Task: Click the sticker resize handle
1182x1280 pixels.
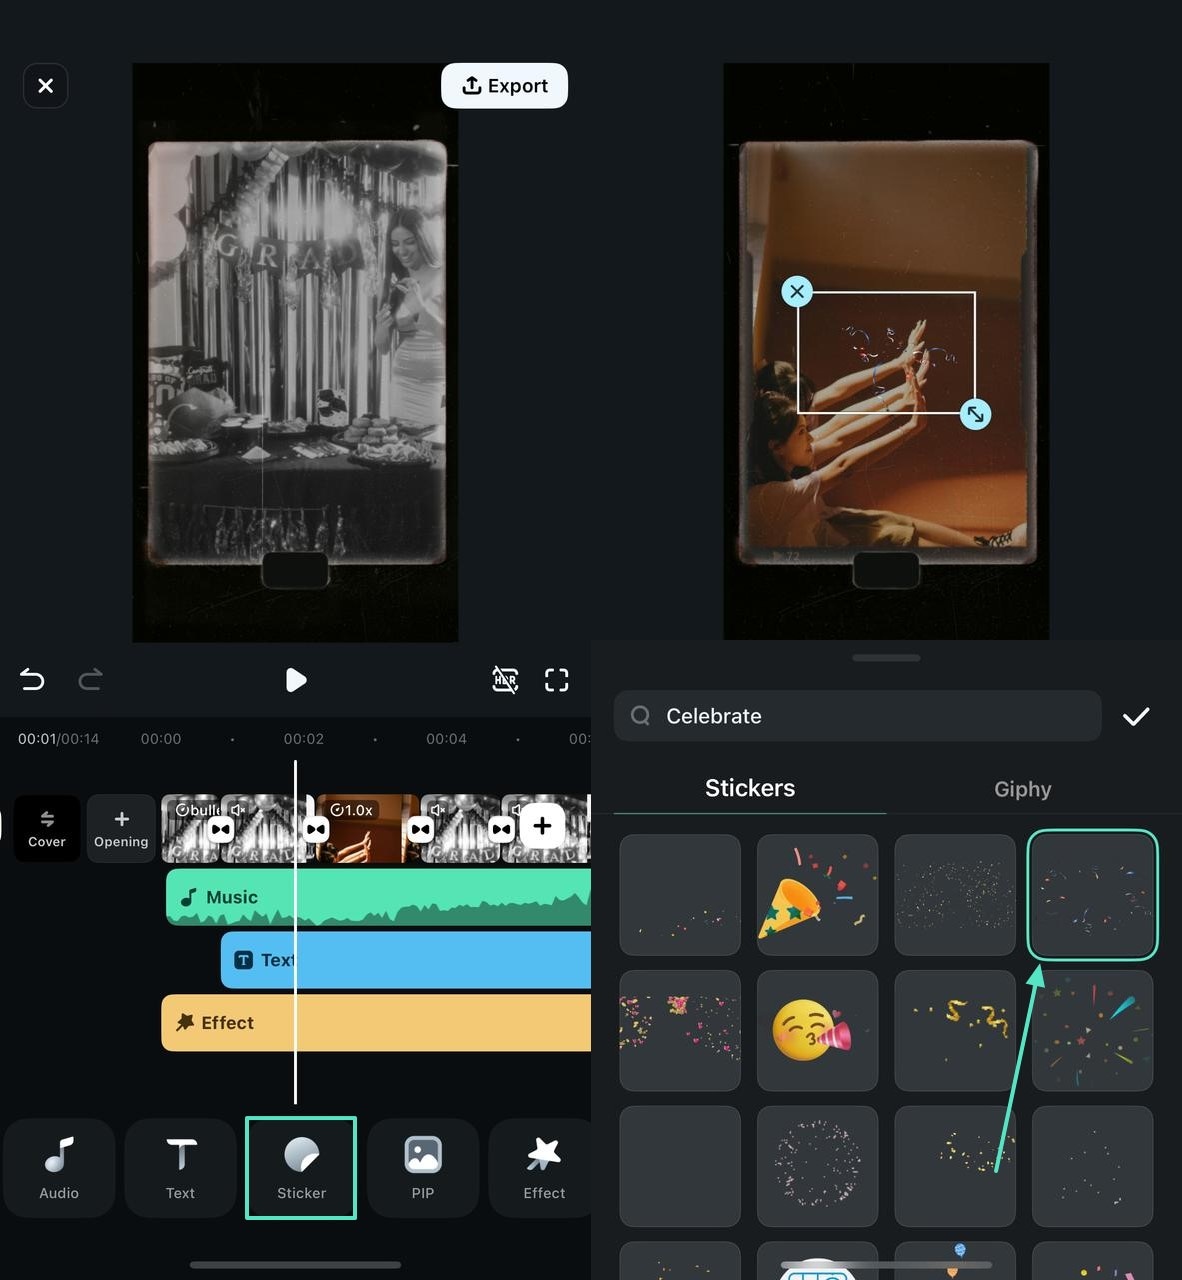Action: 975,414
